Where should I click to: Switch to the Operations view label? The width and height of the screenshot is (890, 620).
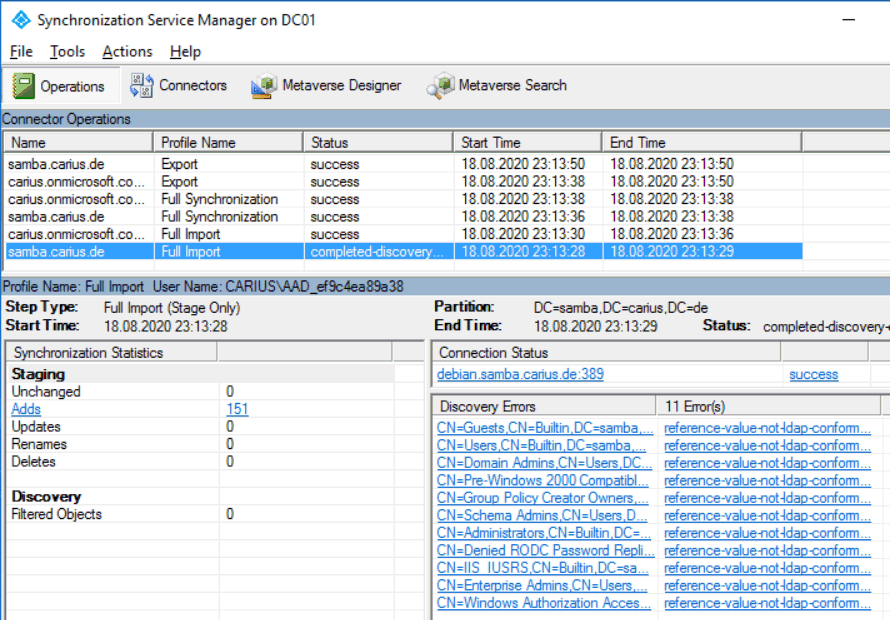pyautogui.click(x=72, y=86)
